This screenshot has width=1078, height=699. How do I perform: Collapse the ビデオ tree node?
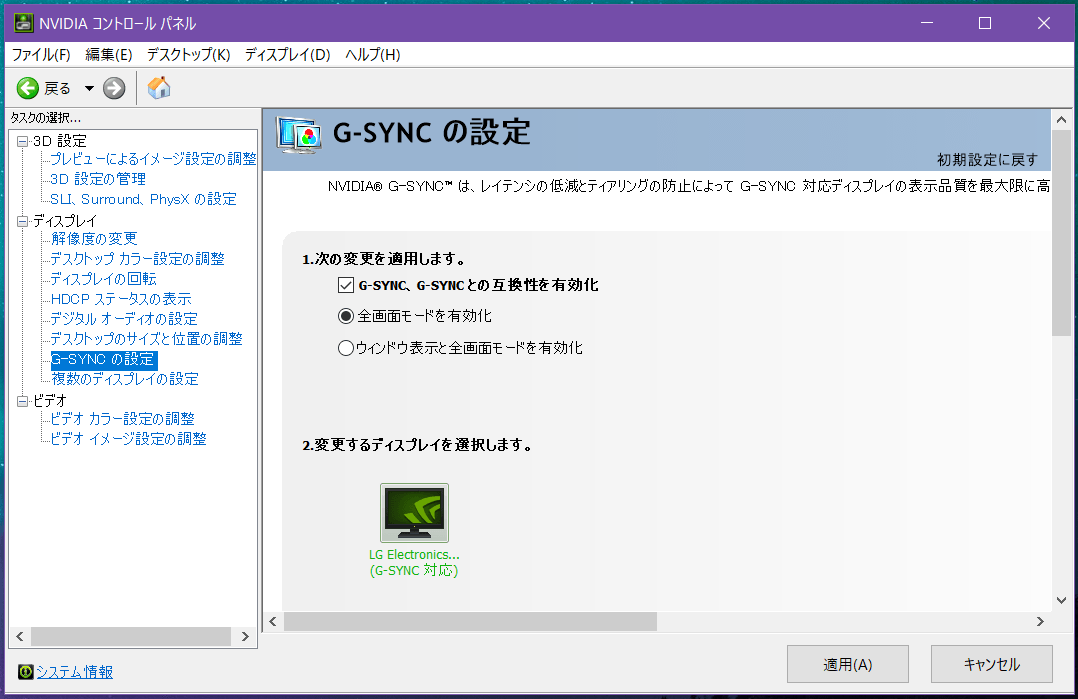coord(23,401)
